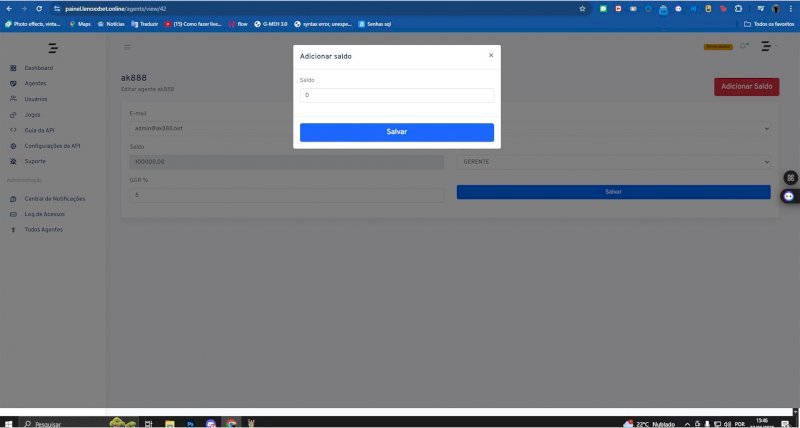Click the Suporte icon in sidebar
This screenshot has width=800, height=428.
(x=13, y=161)
